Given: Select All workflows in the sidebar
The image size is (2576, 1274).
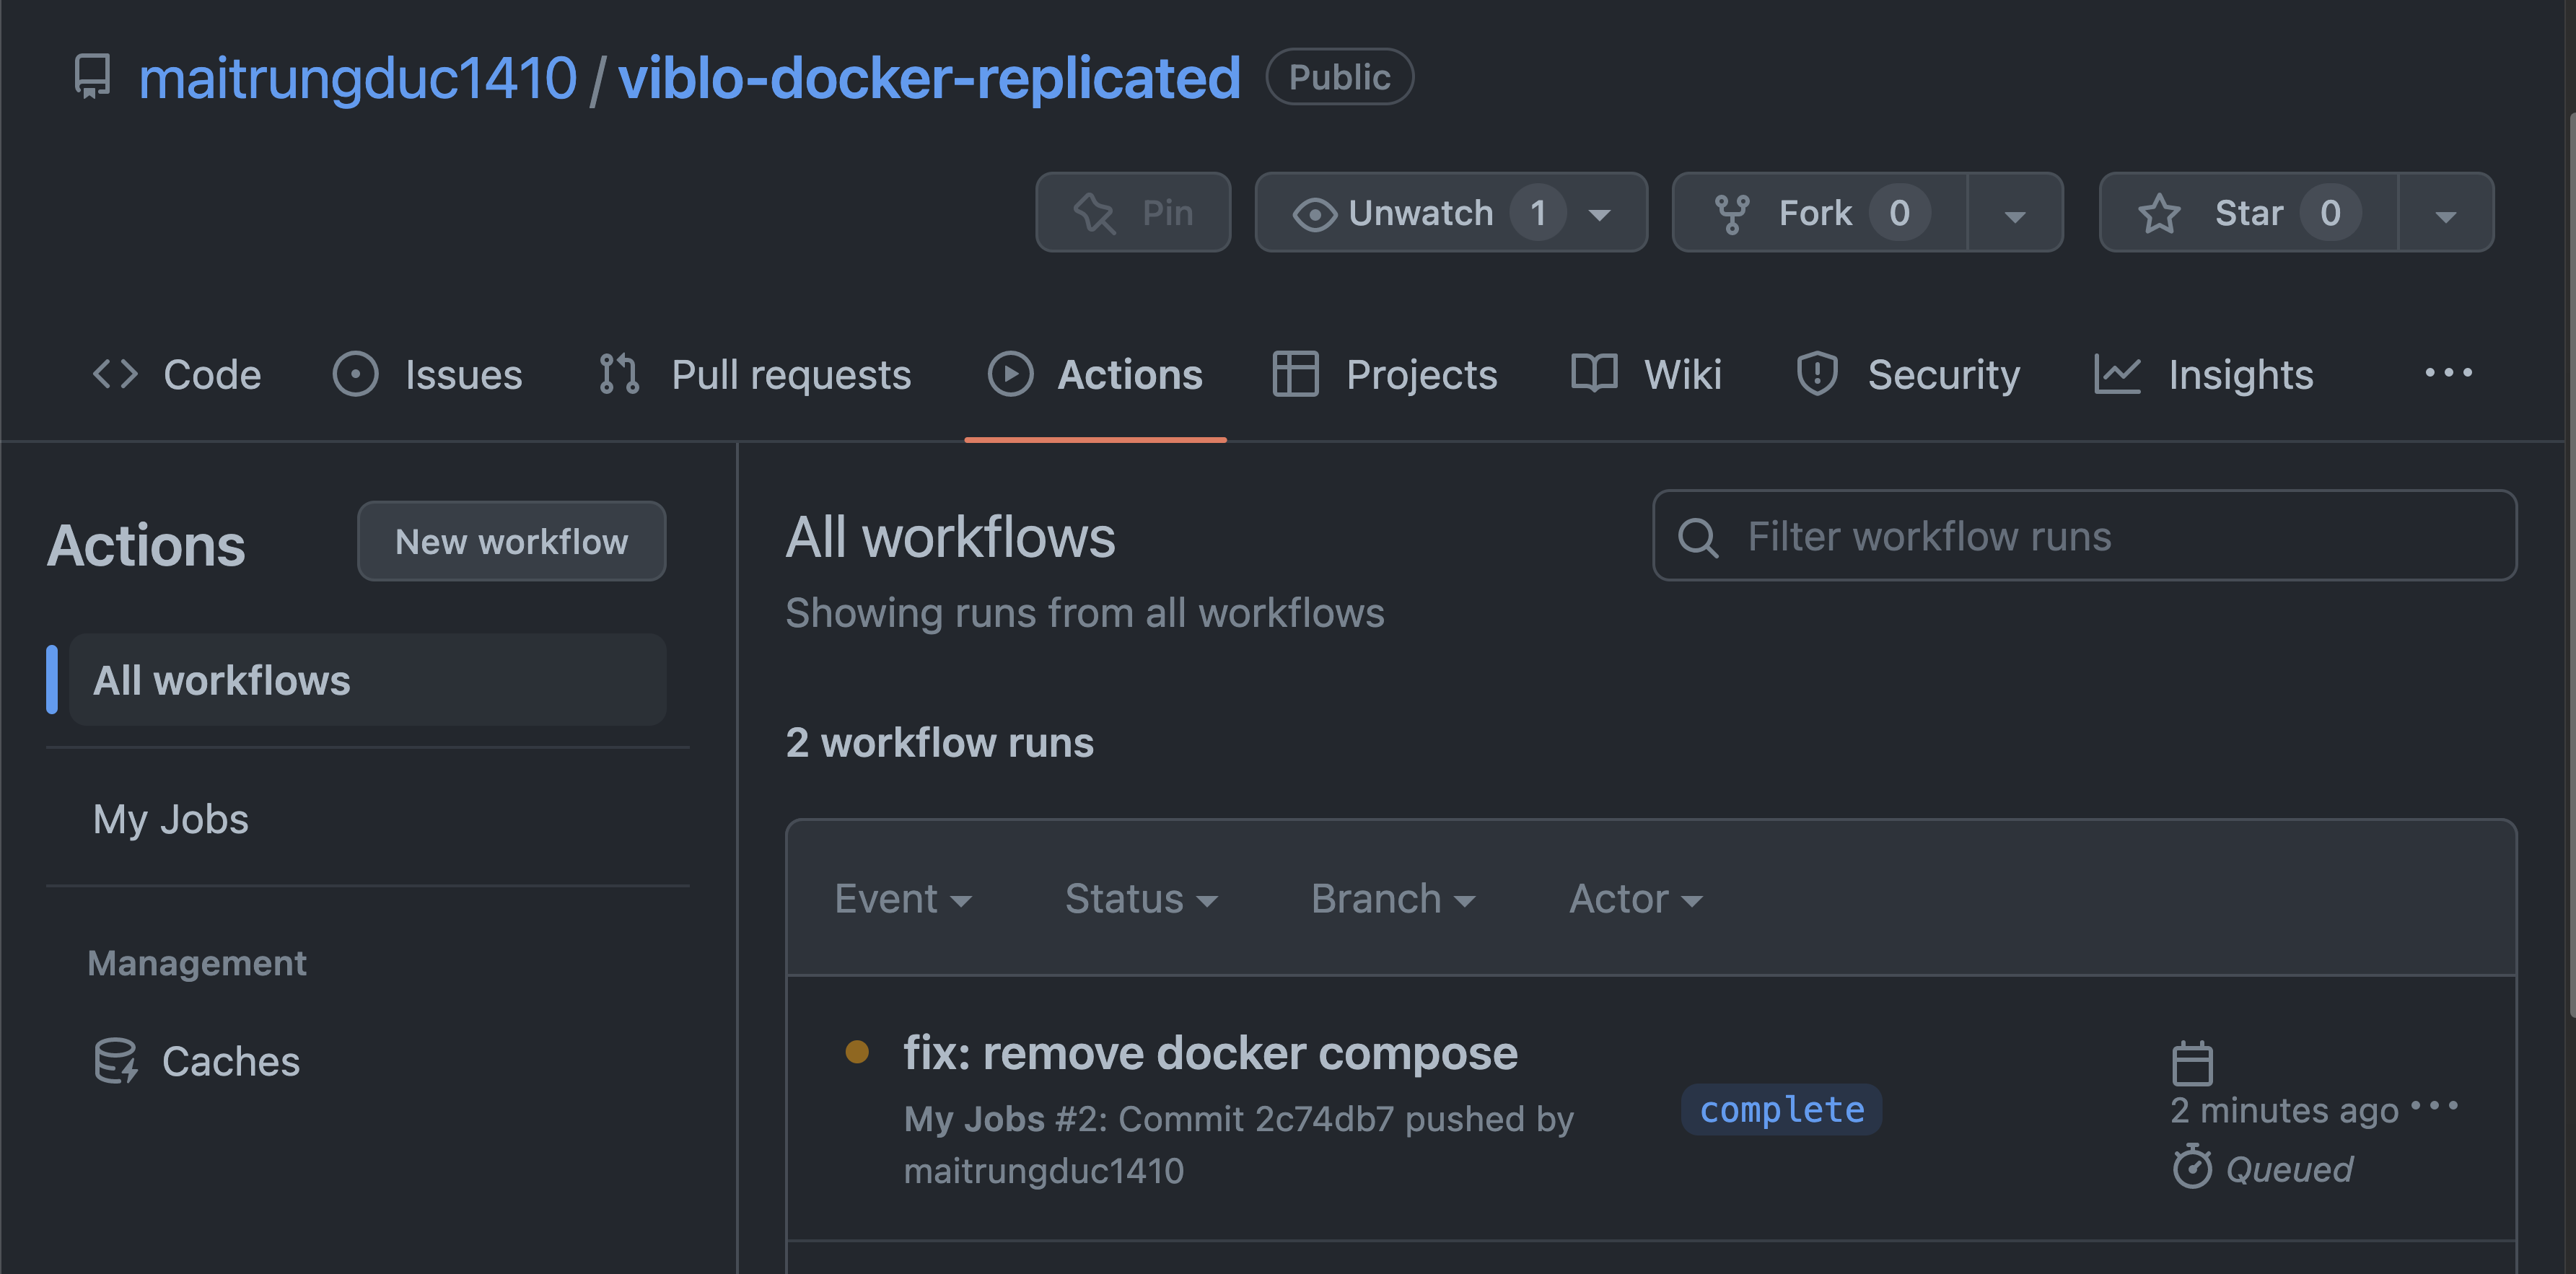Looking at the screenshot, I should pyautogui.click(x=367, y=680).
